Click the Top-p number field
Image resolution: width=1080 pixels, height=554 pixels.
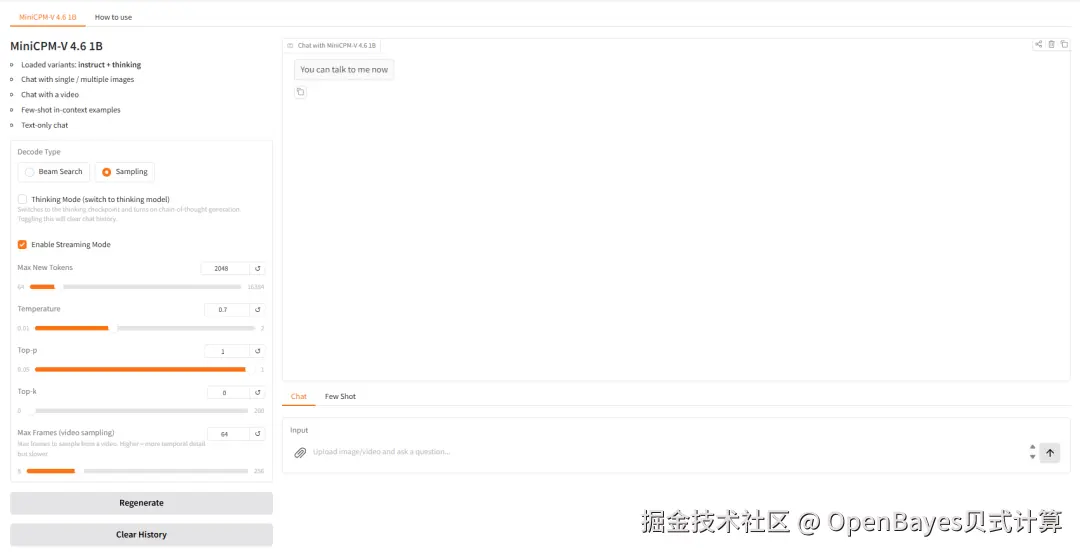click(x=227, y=351)
